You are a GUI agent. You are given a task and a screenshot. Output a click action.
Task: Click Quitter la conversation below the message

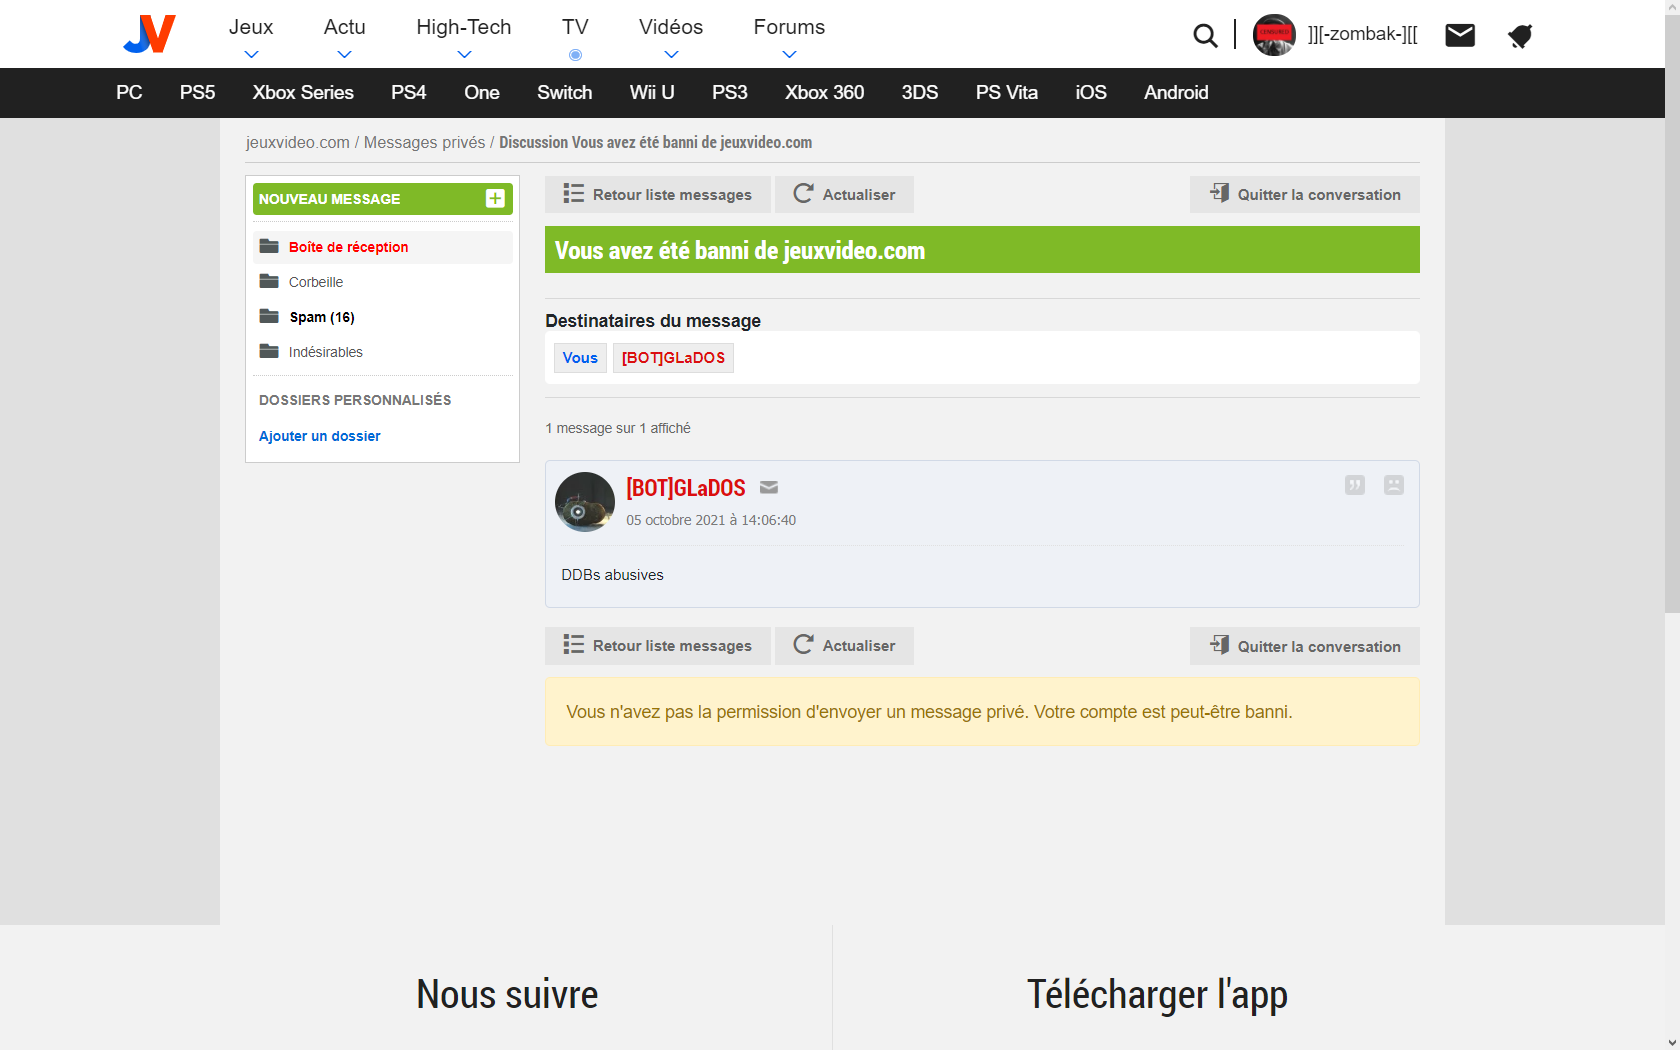1305,646
